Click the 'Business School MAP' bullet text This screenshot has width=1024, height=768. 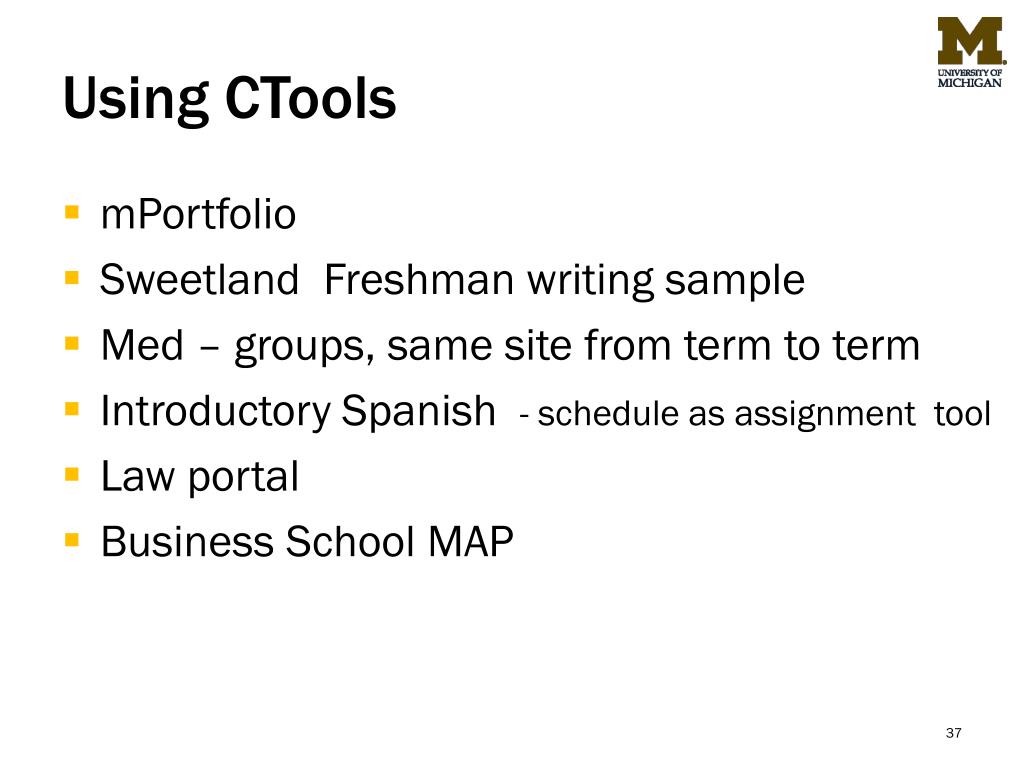[x=307, y=541]
